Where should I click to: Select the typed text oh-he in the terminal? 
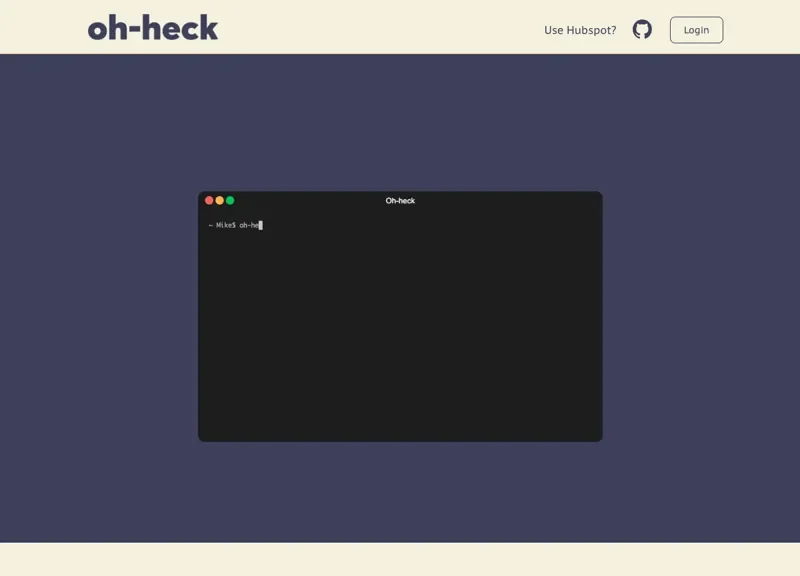click(x=250, y=223)
